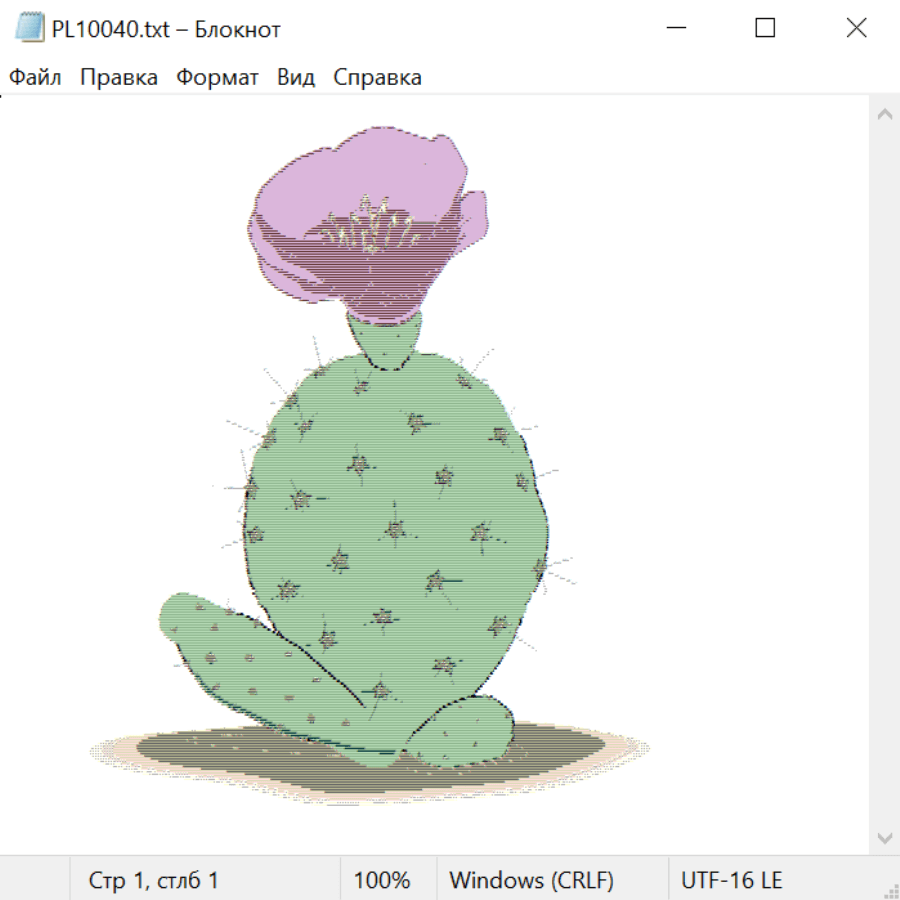Click the window resize grip corner
This screenshot has height=900, width=900.
pyautogui.click(x=890, y=890)
